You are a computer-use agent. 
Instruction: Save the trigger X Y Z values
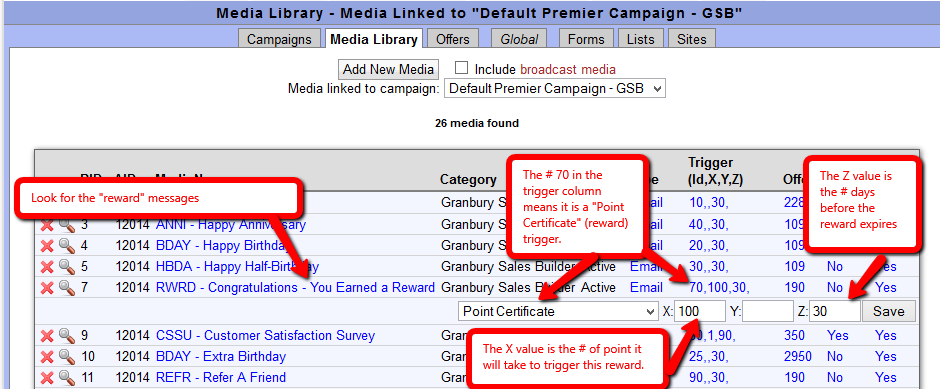point(888,312)
